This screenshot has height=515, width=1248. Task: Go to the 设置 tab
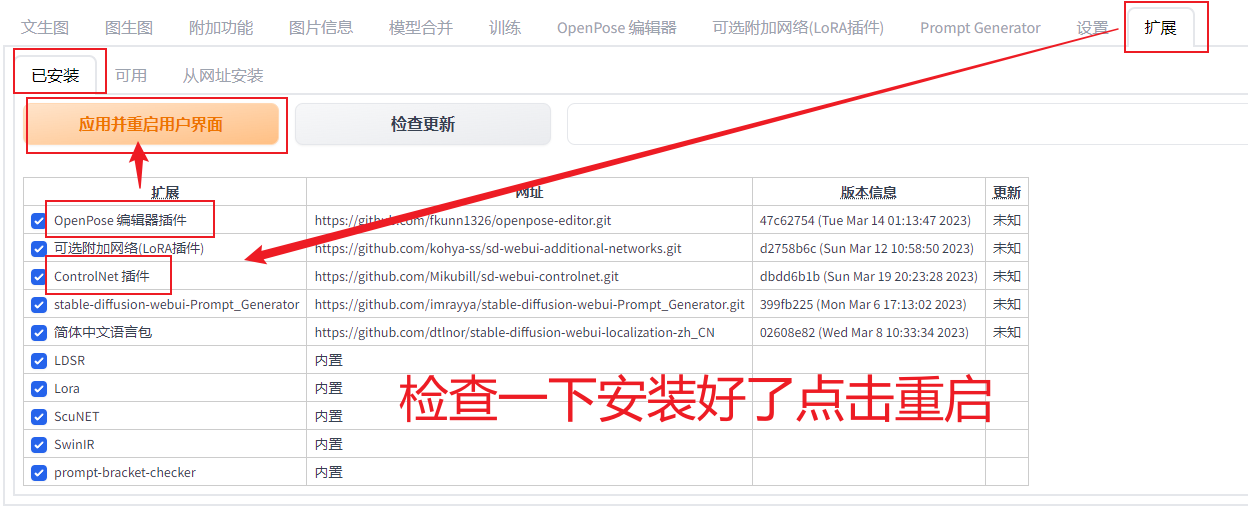click(1092, 27)
